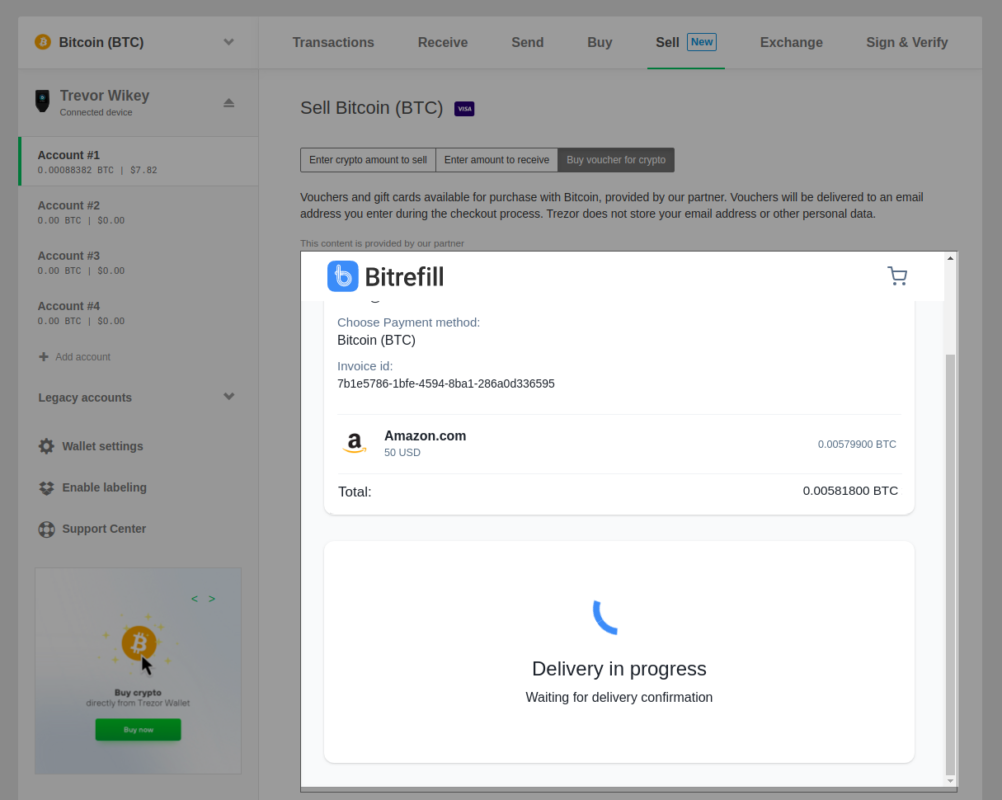This screenshot has width=1002, height=800.
Task: Show next promo banner slide
Action: 212,599
